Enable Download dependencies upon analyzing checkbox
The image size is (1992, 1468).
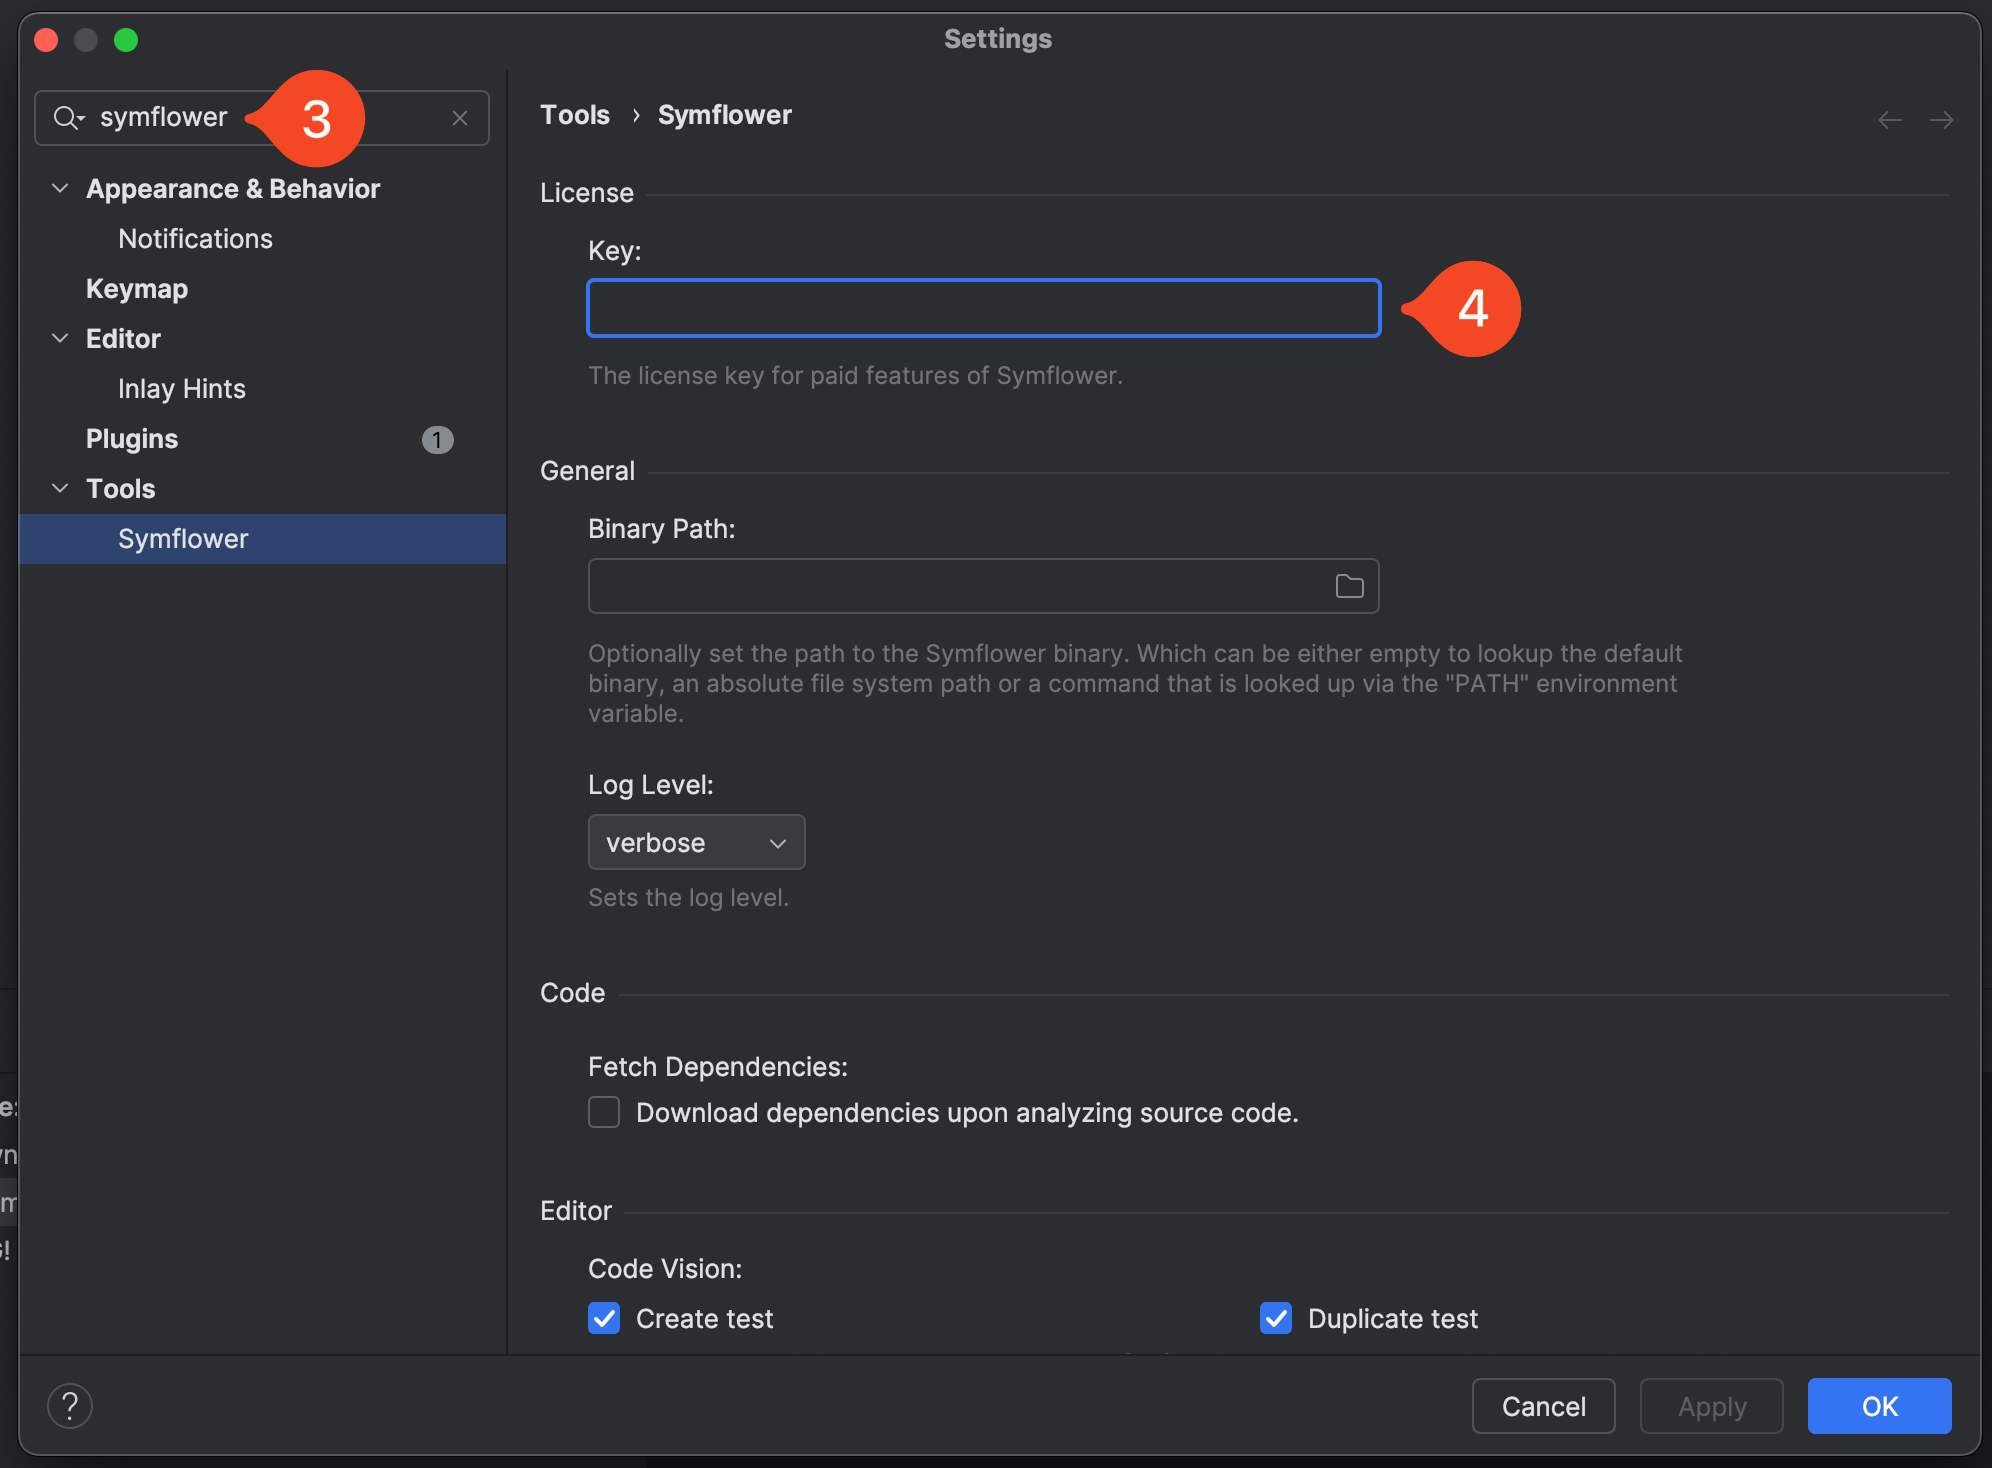604,1112
